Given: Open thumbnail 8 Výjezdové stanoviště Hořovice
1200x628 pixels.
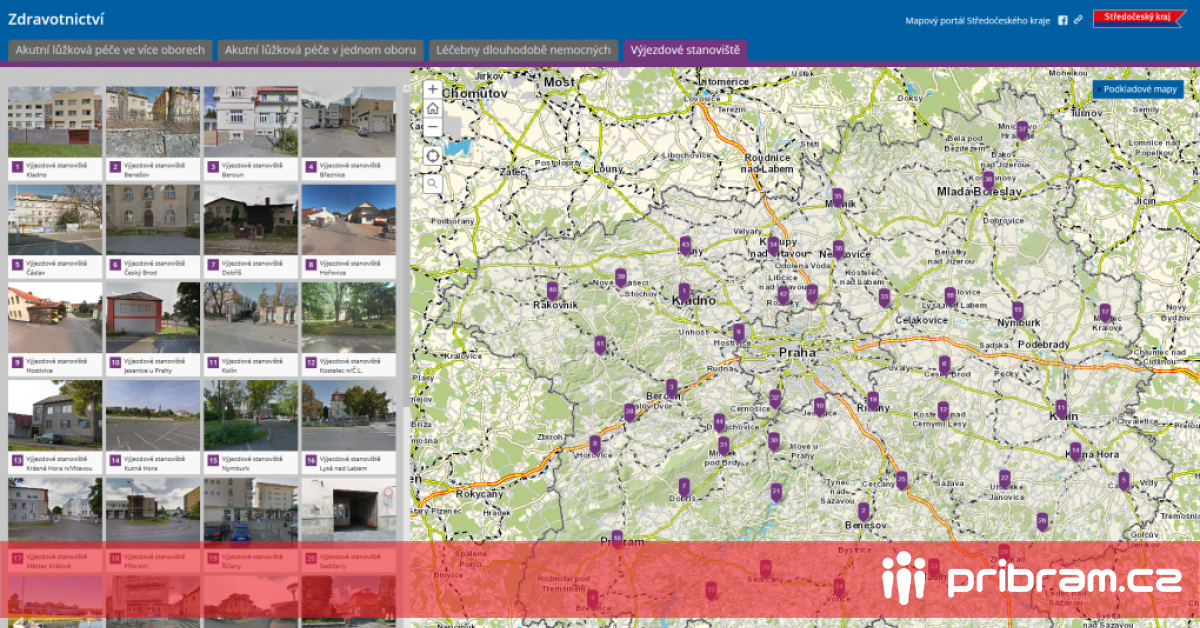Looking at the screenshot, I should coord(349,231).
